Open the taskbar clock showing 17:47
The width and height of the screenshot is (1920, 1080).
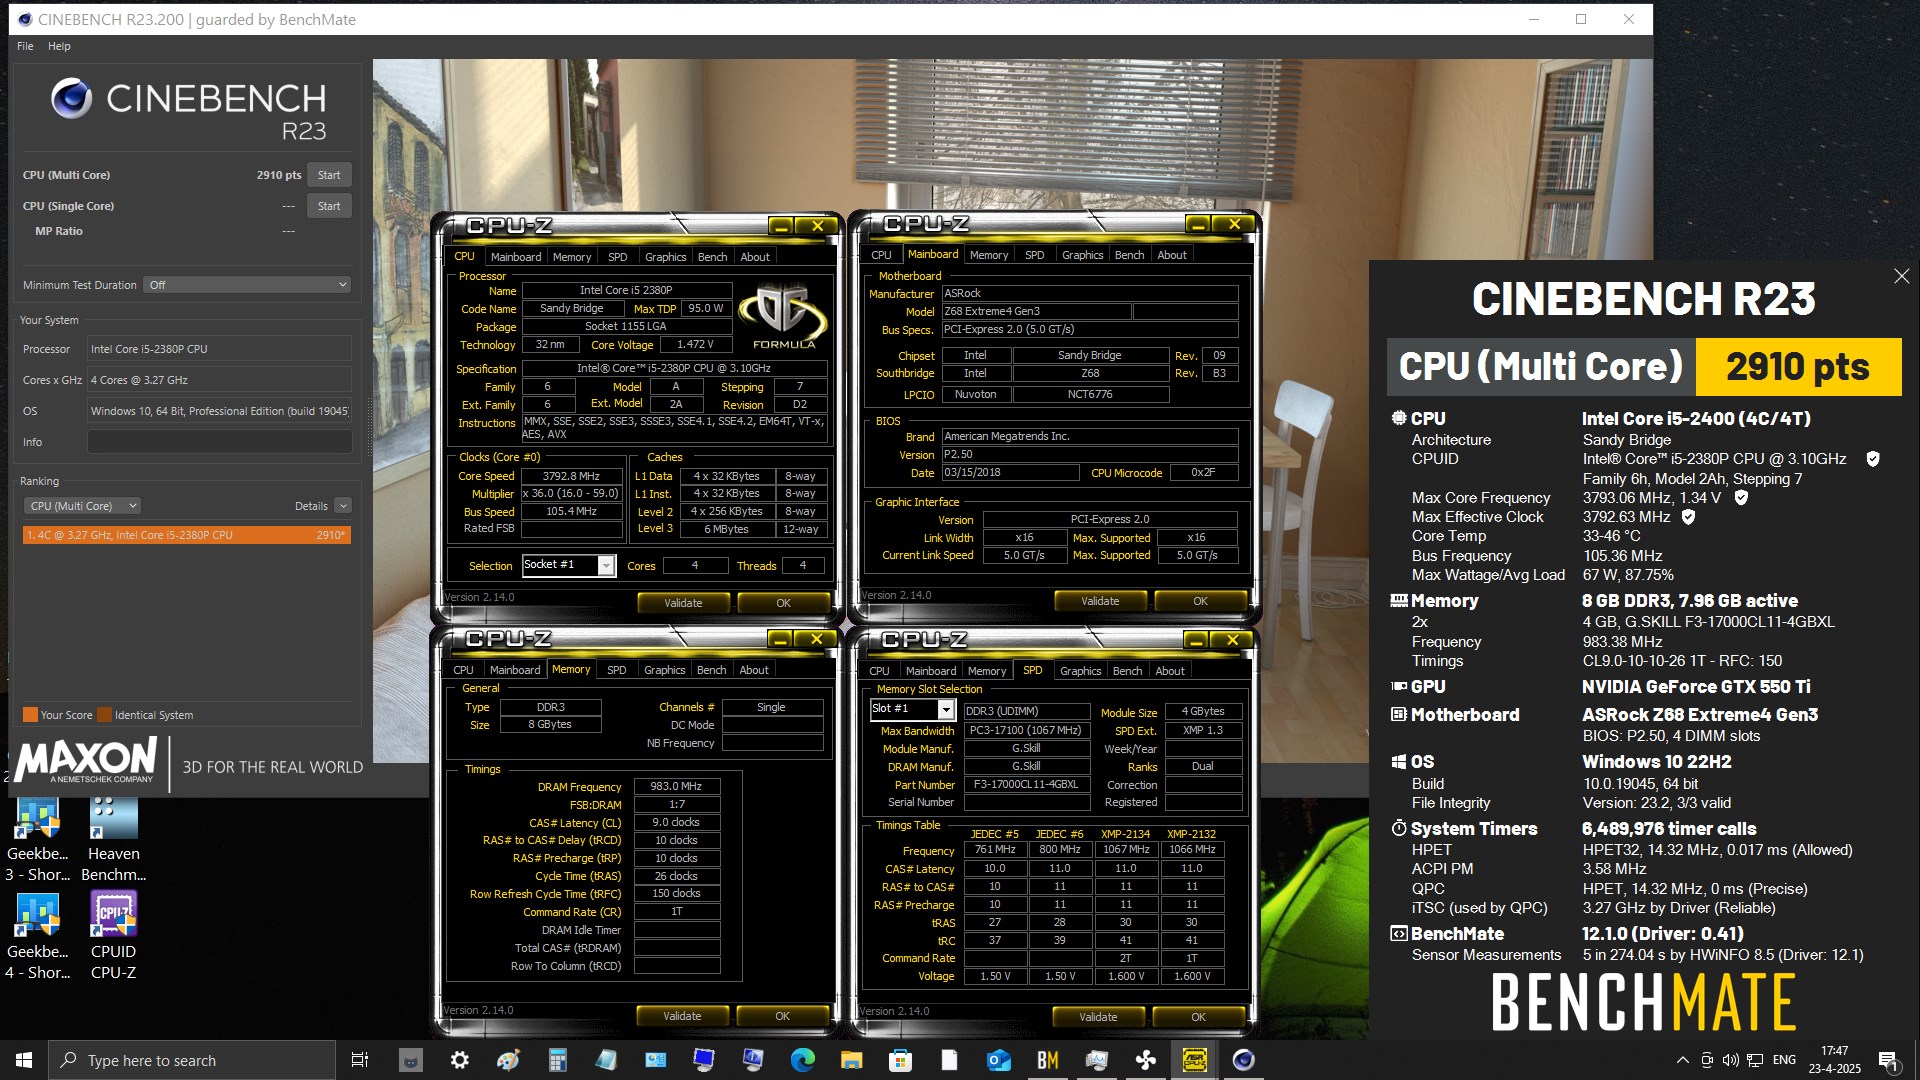(x=1834, y=1060)
